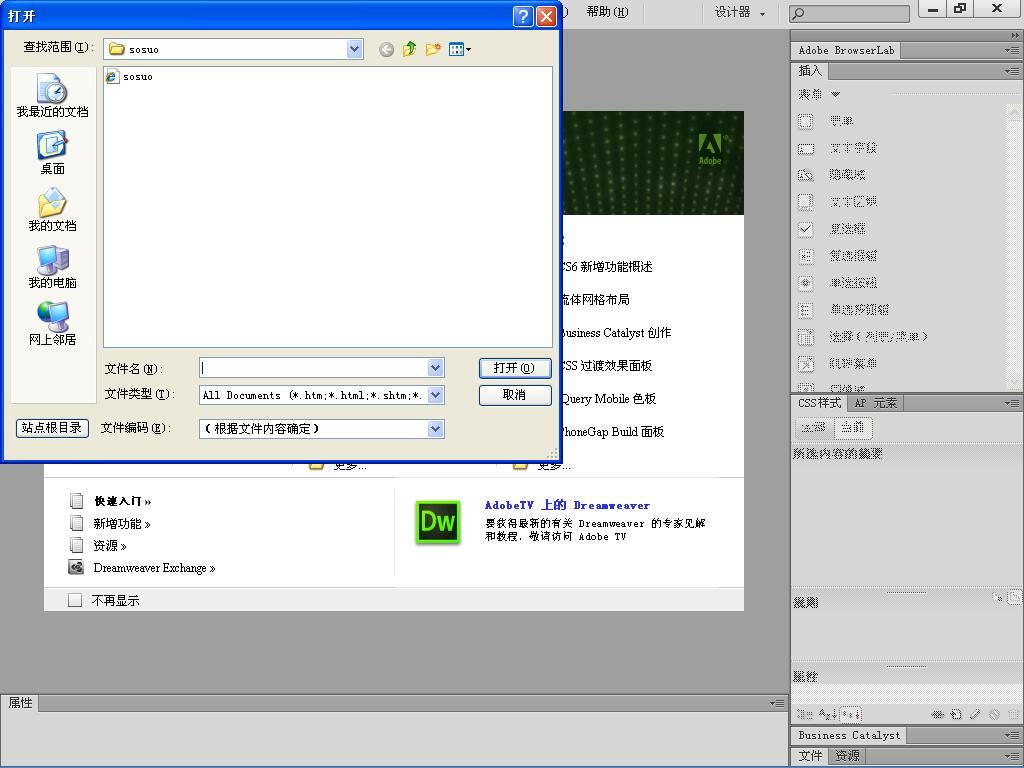Toggle the 不再显示 checkbox

(75, 600)
